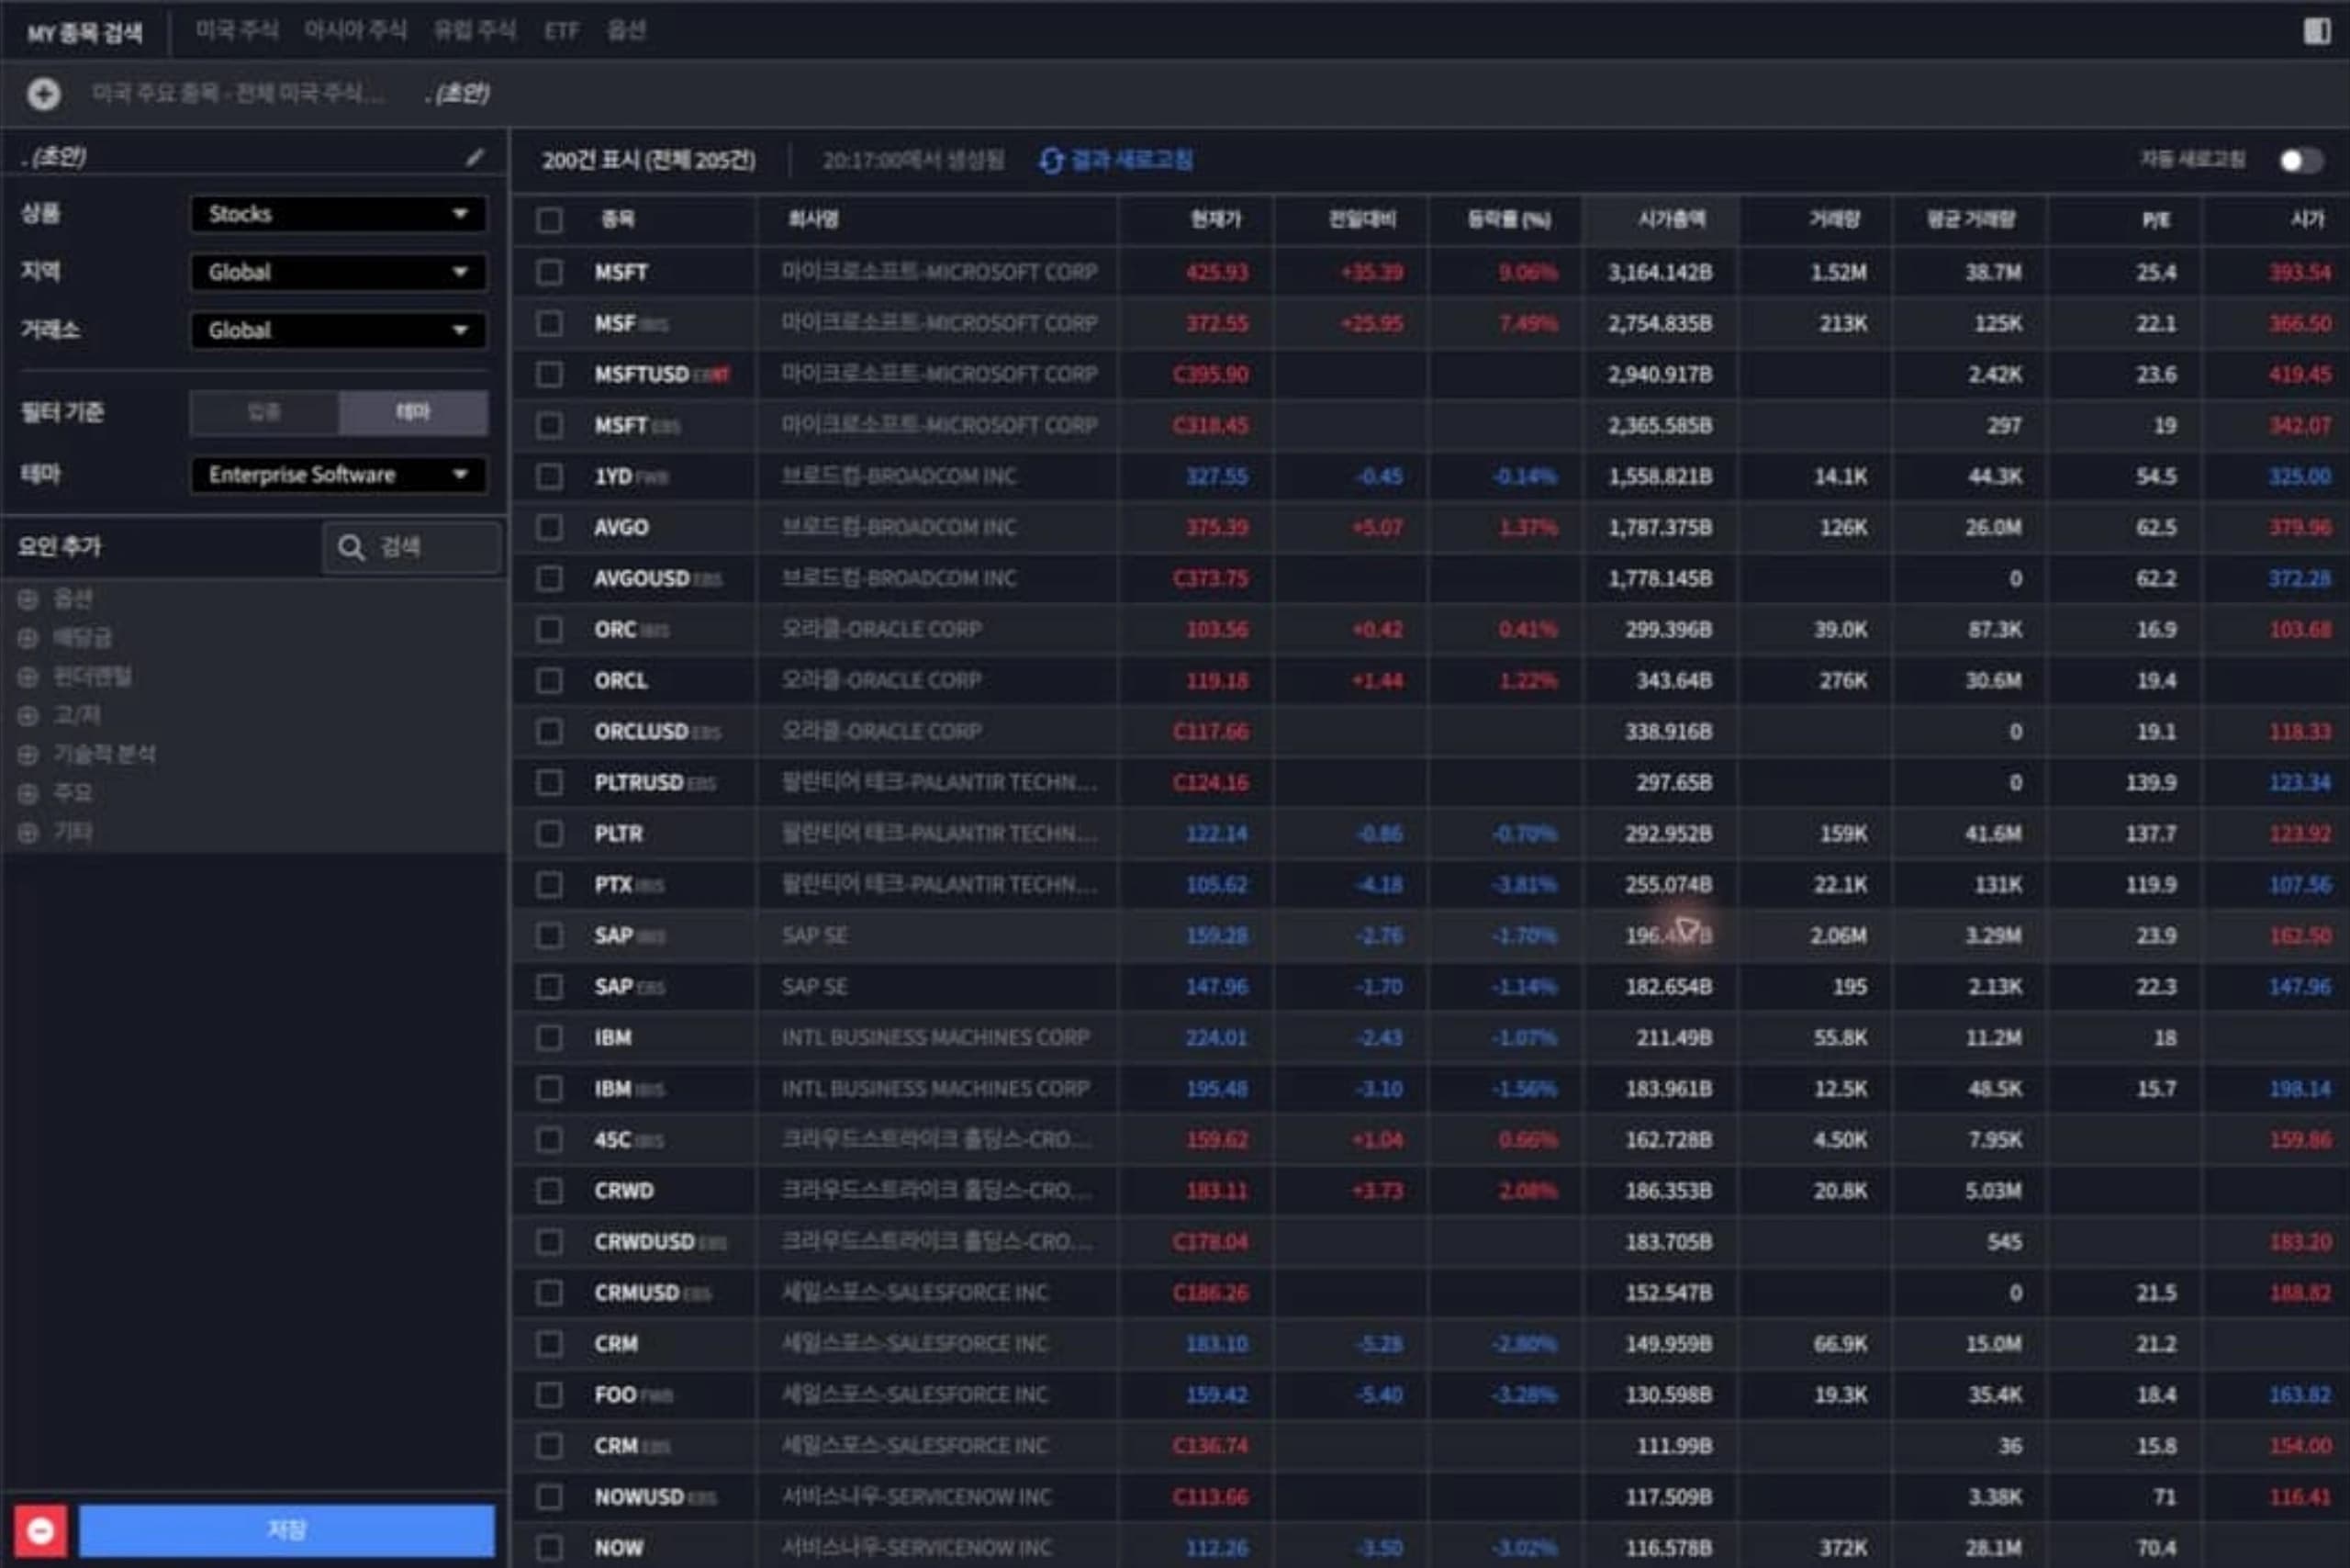Sort by the P/E column header
The image size is (2350, 1568).
point(2156,219)
